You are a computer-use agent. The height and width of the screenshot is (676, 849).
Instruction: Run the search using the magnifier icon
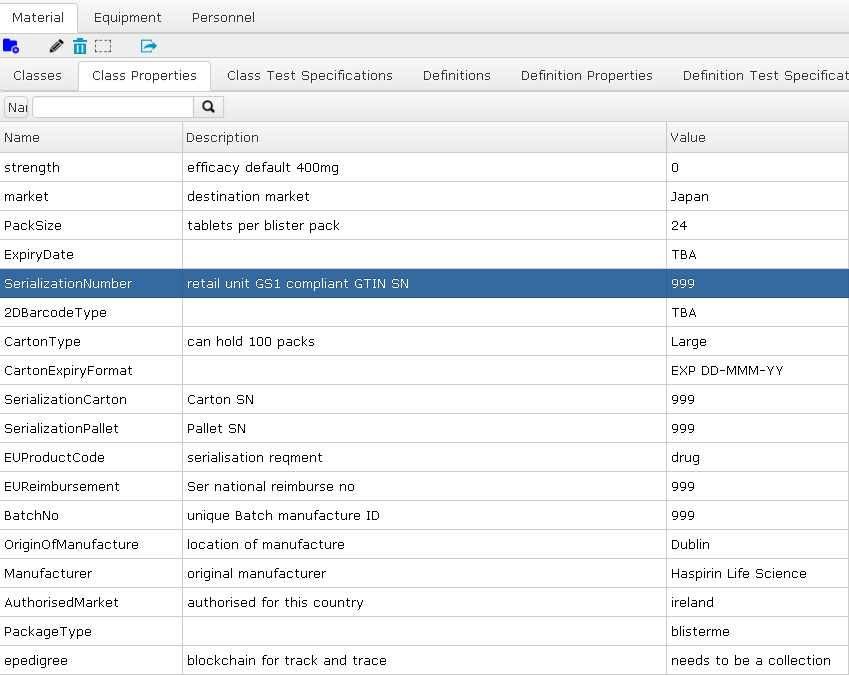[209, 107]
